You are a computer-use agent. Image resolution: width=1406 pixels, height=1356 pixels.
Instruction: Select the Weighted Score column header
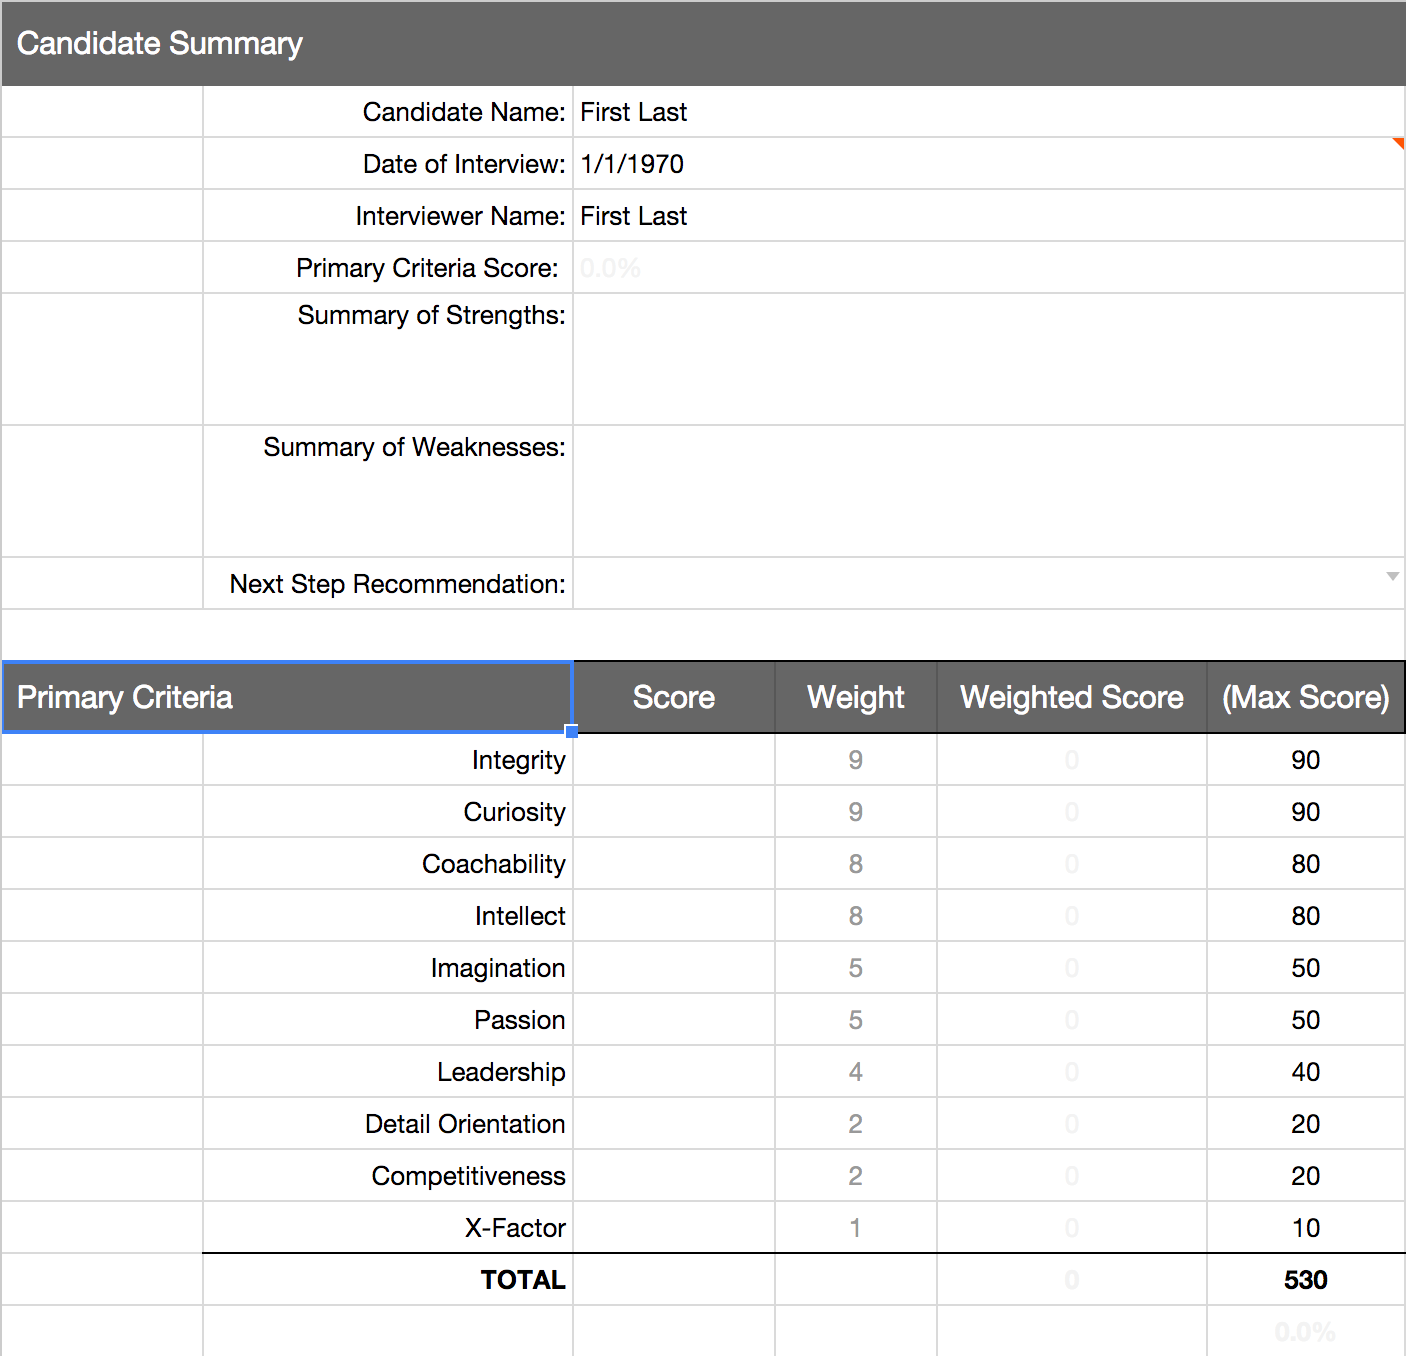(x=1072, y=697)
